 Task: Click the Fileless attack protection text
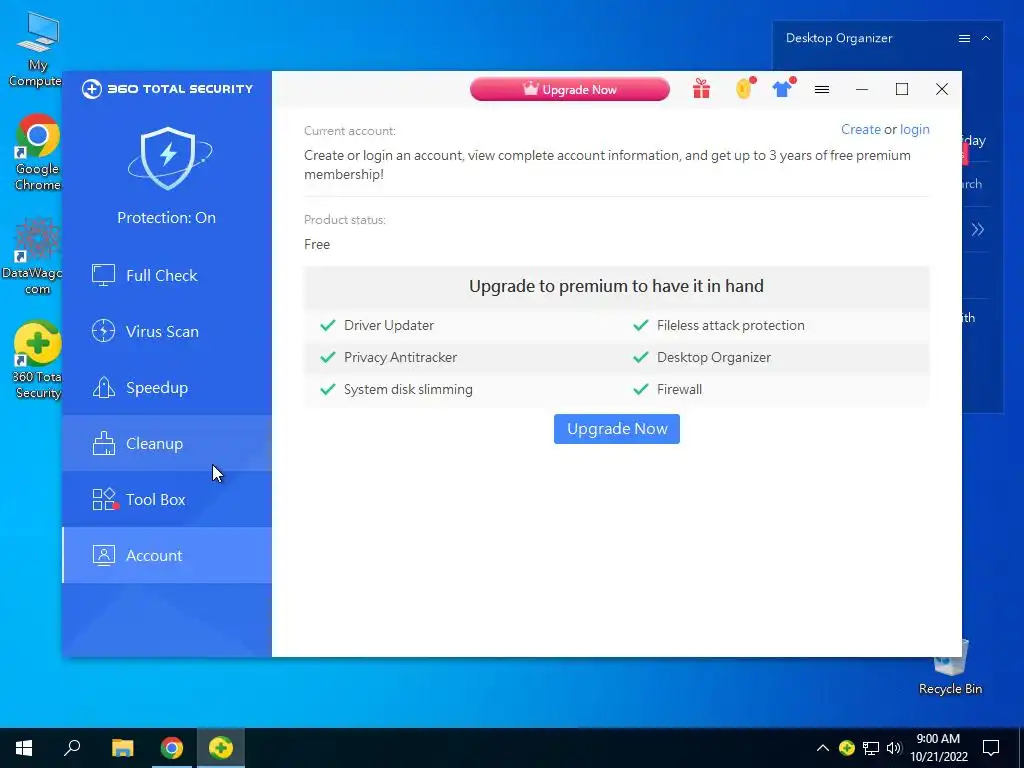click(731, 325)
